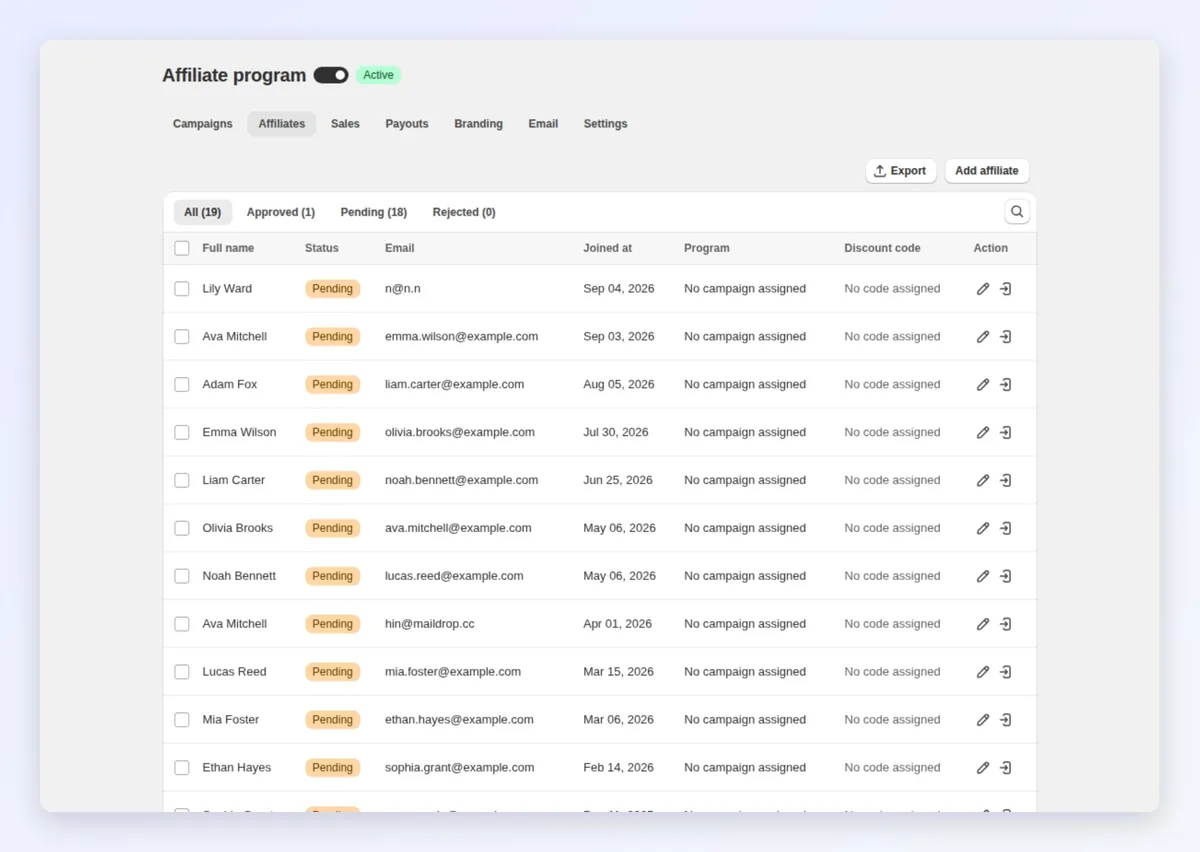
Task: Check the Noah Bennett row checkbox
Action: [182, 576]
